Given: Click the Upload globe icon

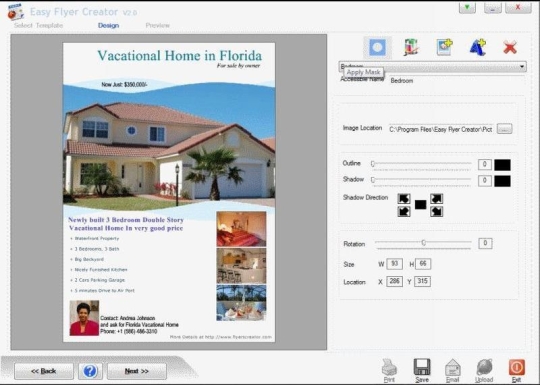Looking at the screenshot, I should [484, 370].
